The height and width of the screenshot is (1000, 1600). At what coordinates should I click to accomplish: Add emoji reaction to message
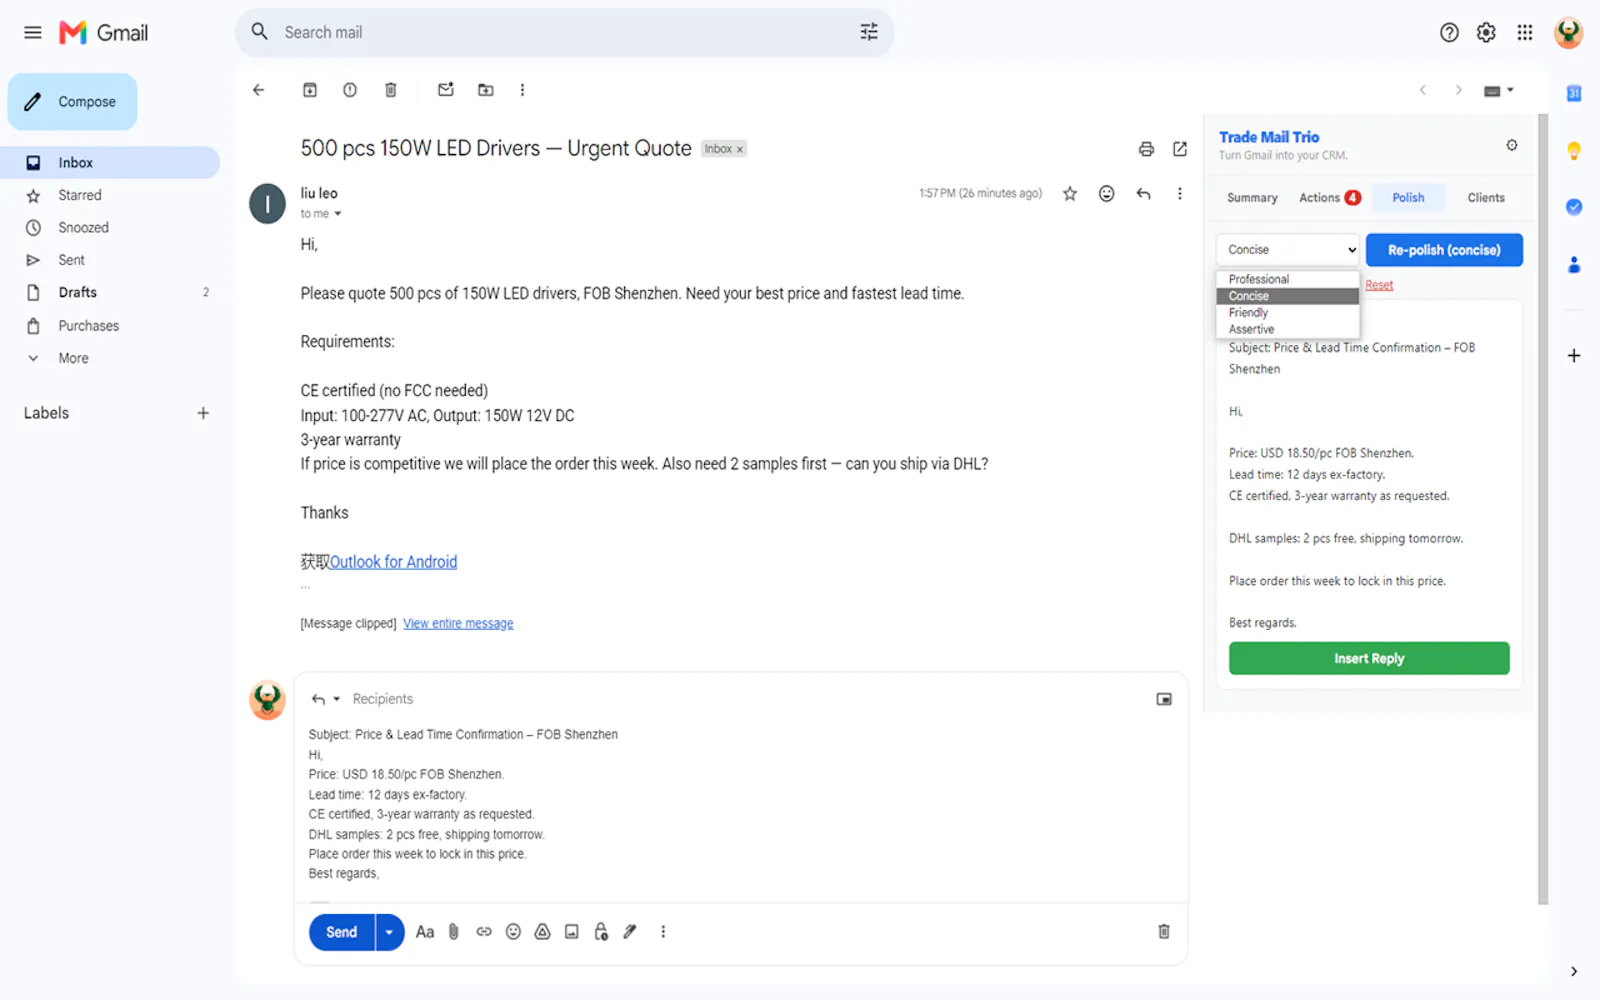(1106, 194)
